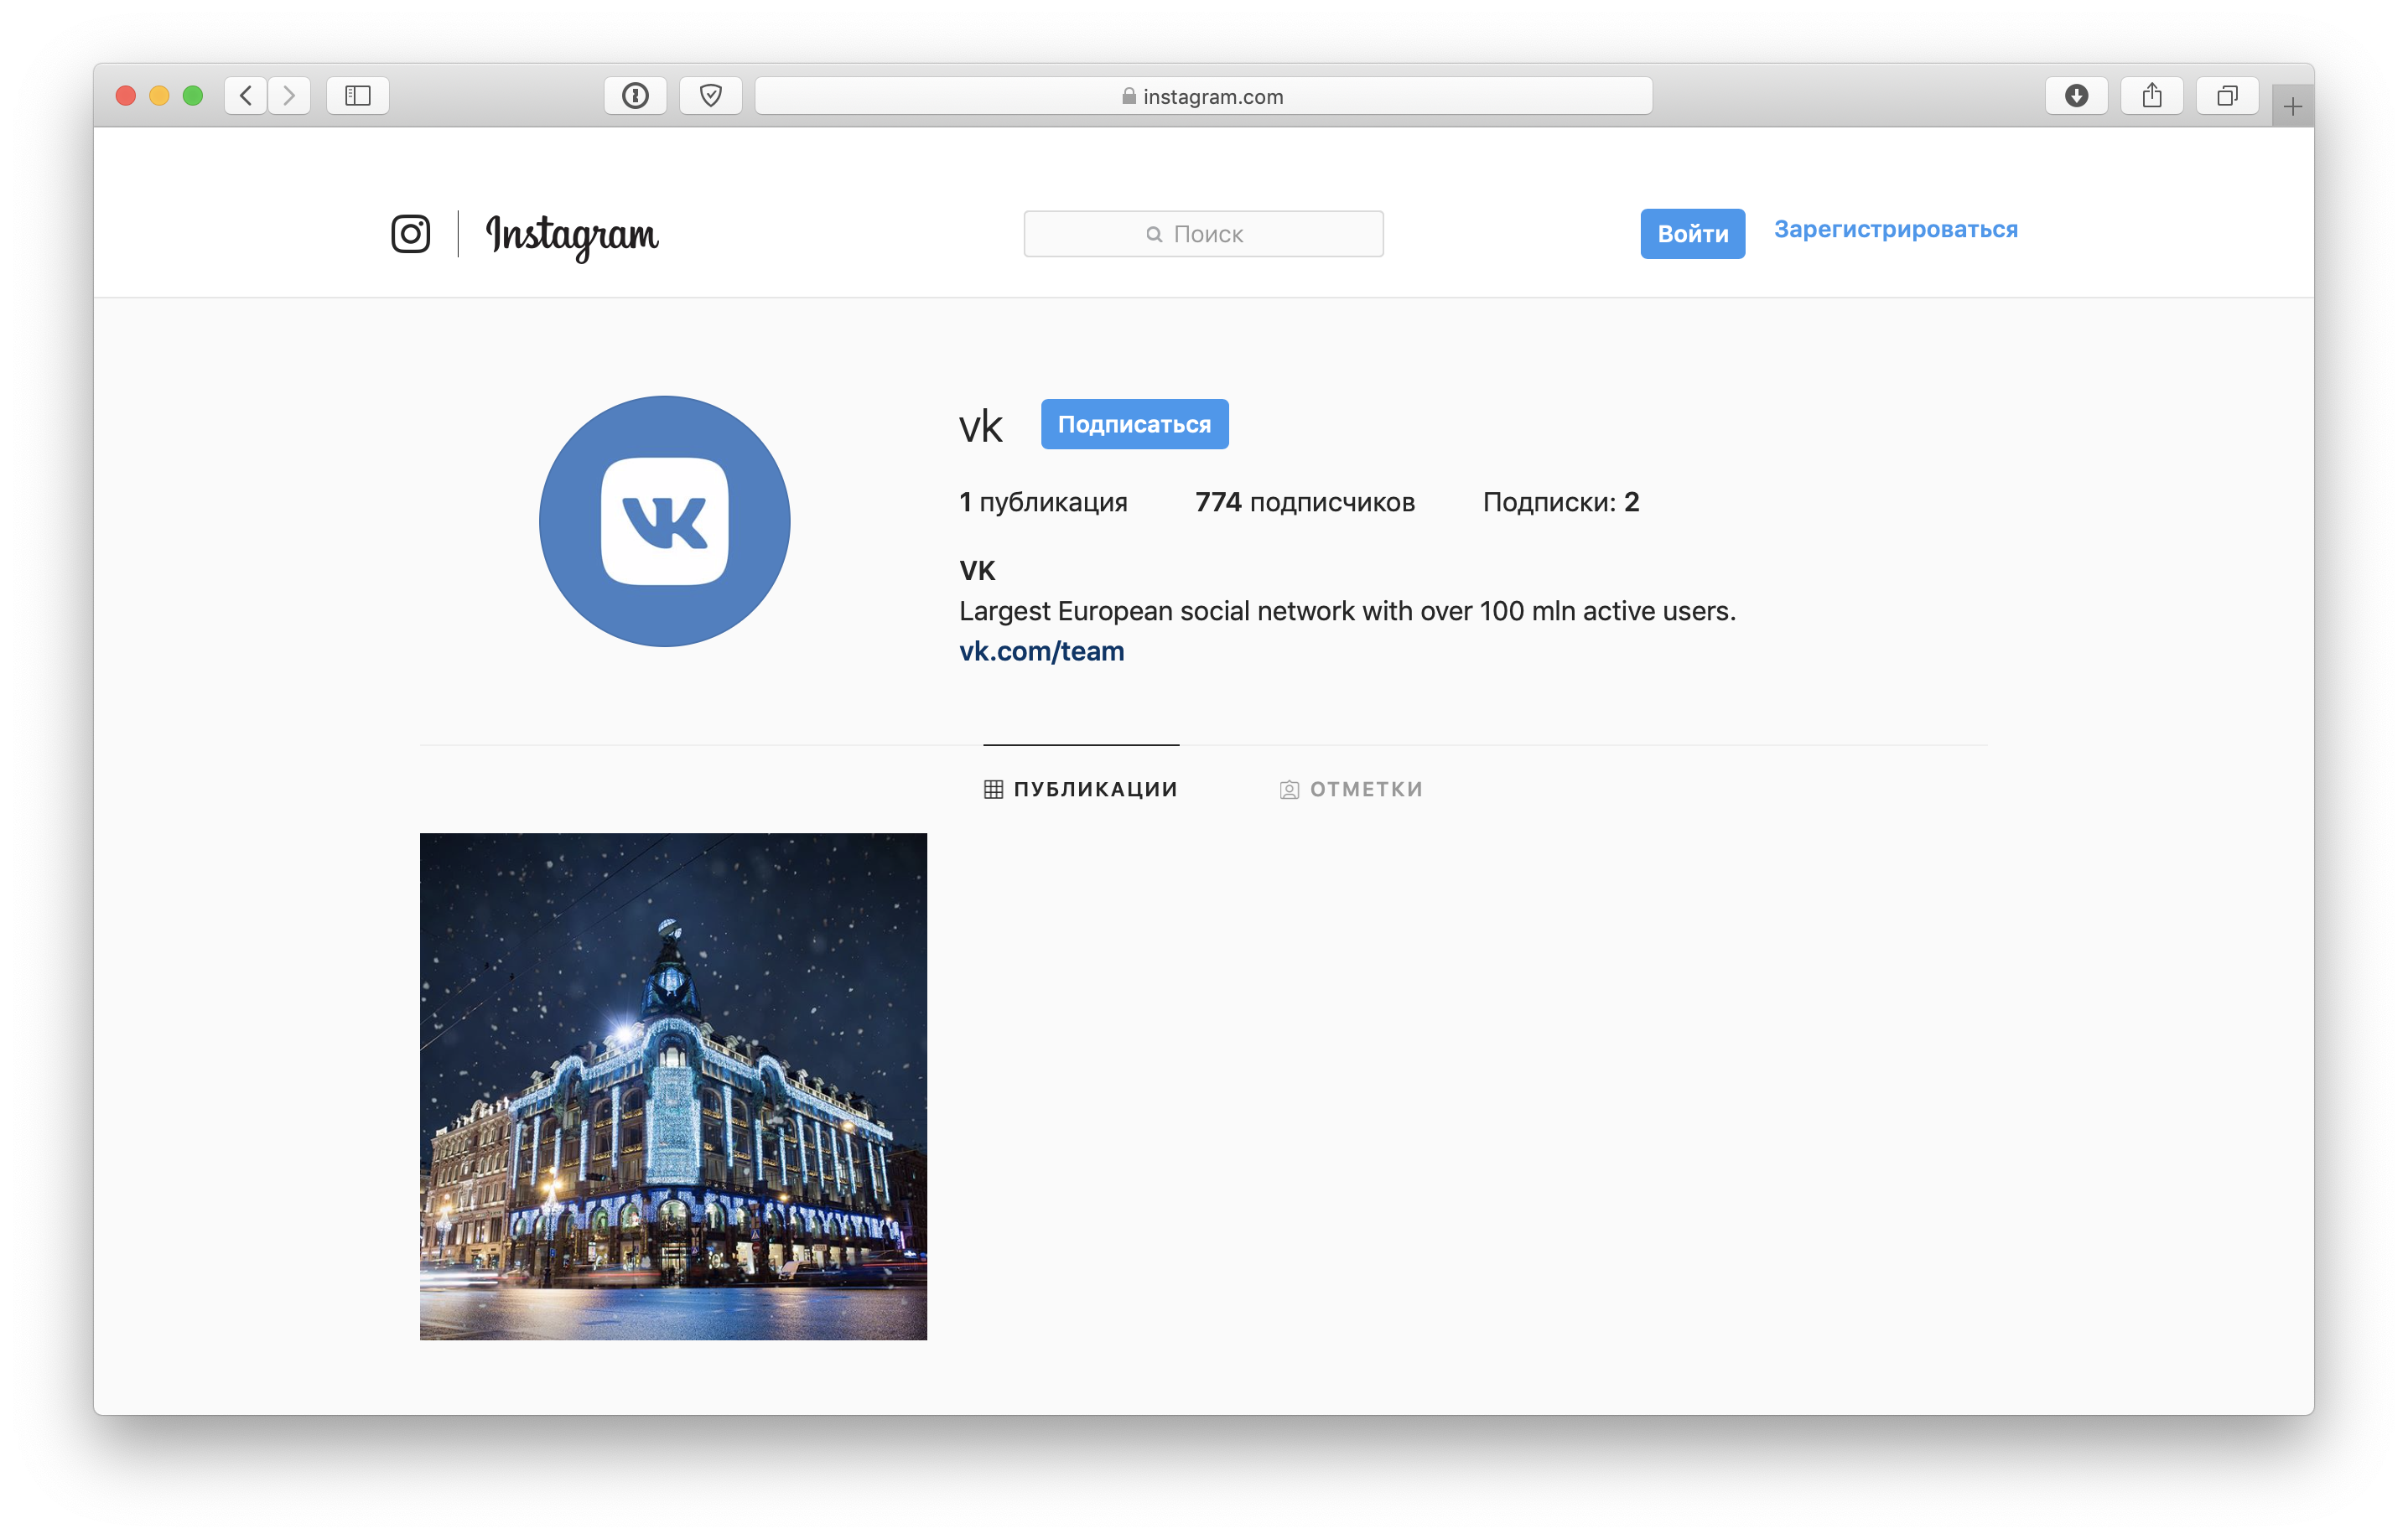Open the snowy building photo post

673,1086
